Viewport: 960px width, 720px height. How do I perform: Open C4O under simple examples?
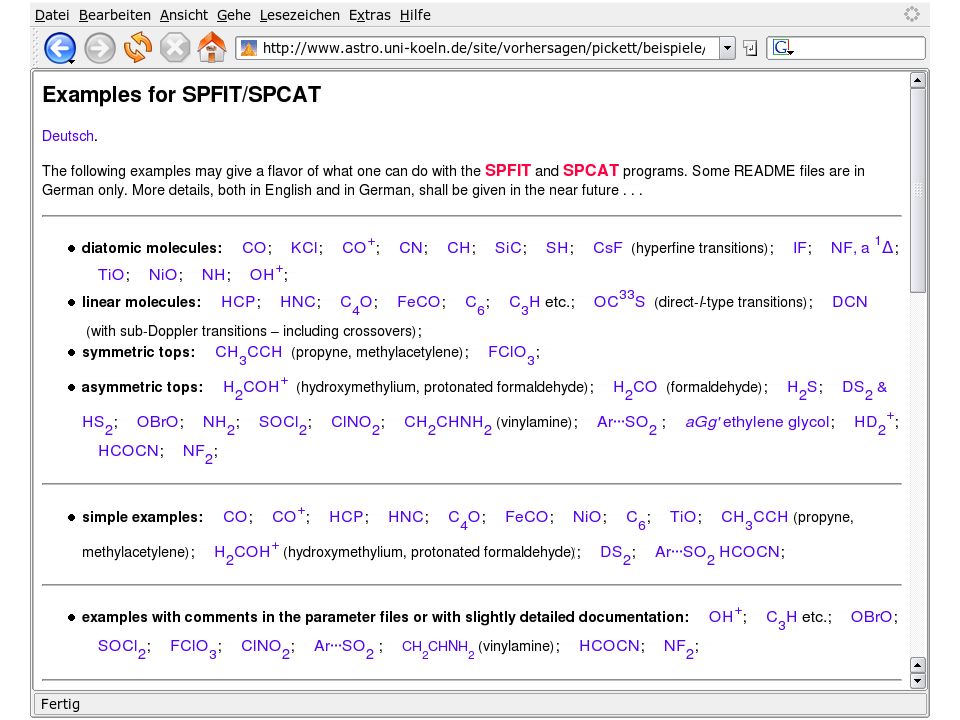(465, 519)
